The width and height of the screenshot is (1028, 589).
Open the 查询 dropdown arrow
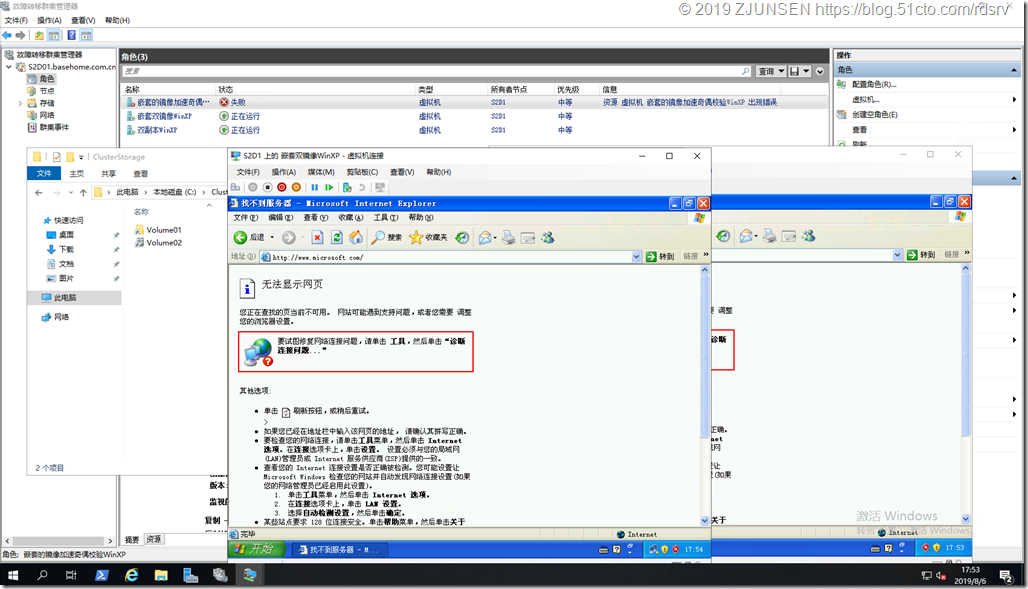pyautogui.click(x=781, y=71)
